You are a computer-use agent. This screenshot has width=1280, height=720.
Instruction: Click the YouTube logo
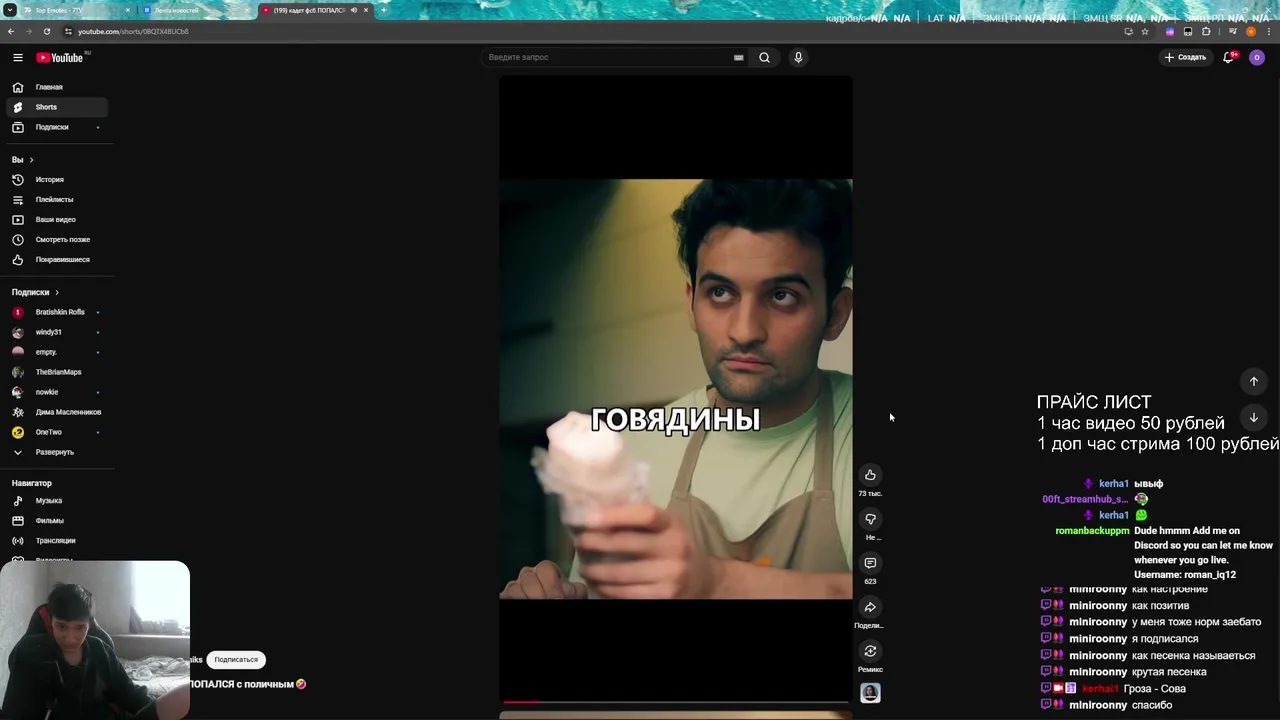(60, 57)
